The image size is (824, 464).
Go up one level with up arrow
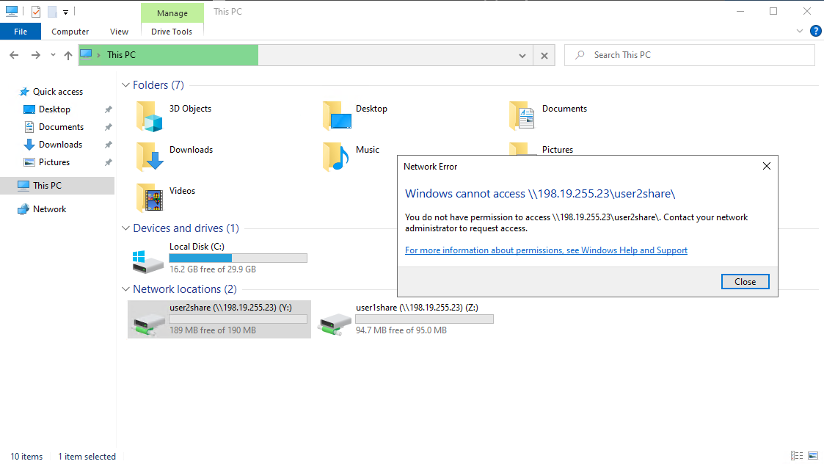(68, 55)
